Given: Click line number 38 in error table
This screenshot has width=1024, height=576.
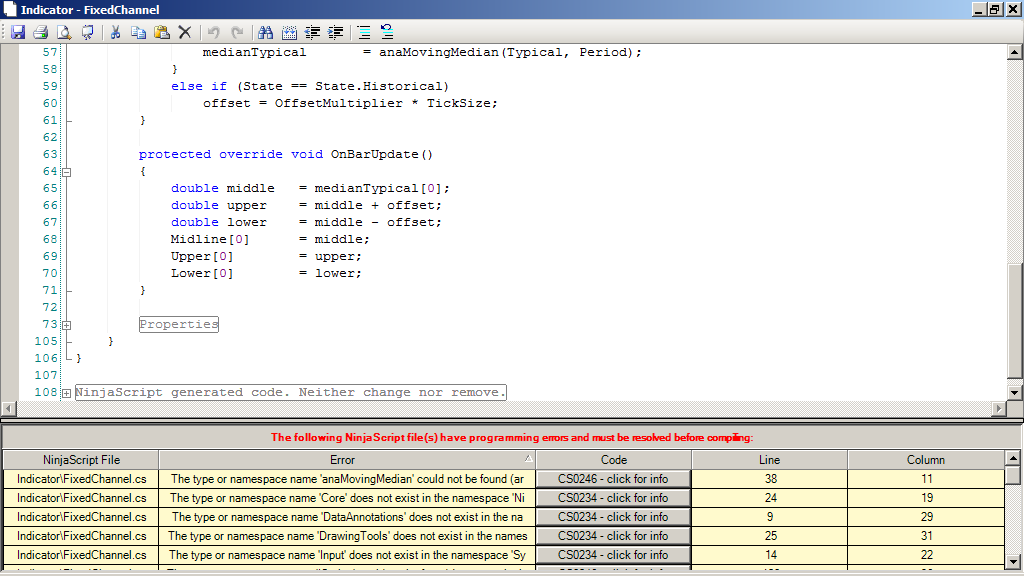Looking at the screenshot, I should [770, 479].
